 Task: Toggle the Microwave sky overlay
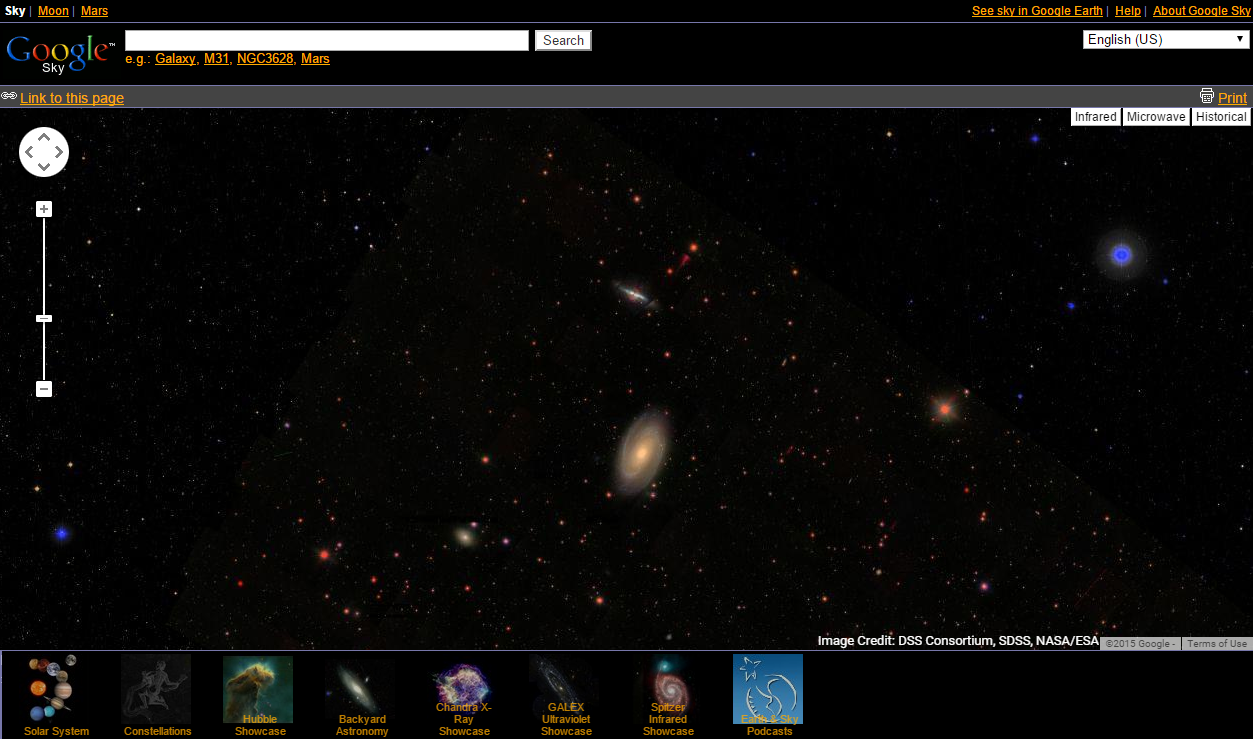point(1156,117)
